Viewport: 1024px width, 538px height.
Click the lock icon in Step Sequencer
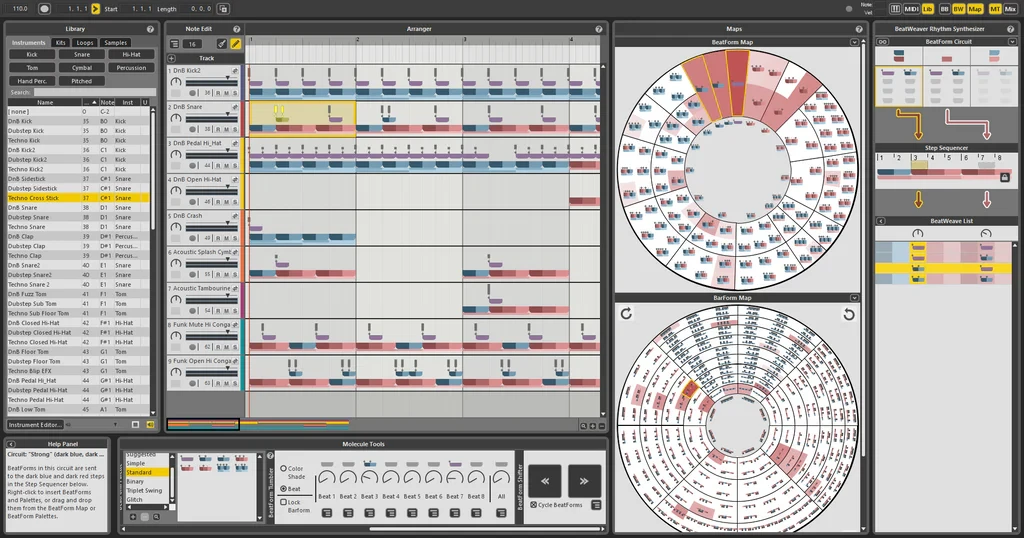click(1003, 177)
